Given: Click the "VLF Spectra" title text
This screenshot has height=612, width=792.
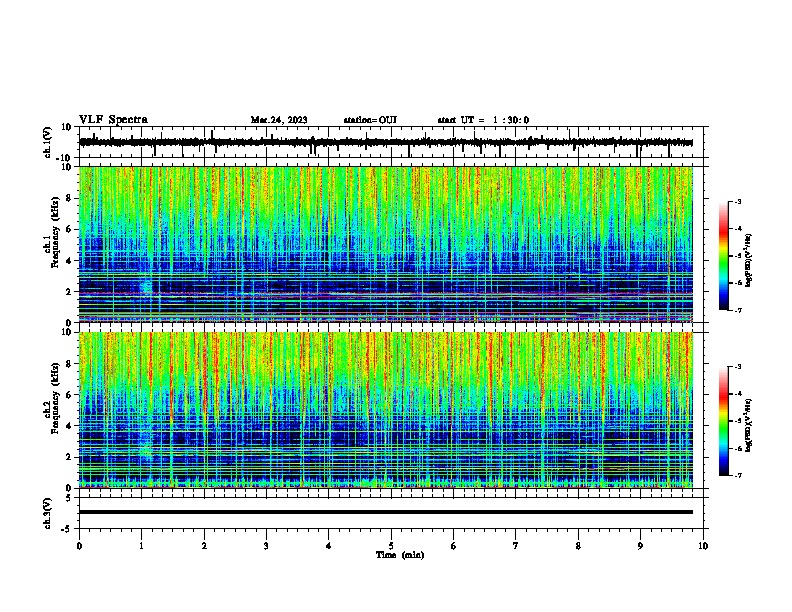Looking at the screenshot, I should [x=113, y=120].
